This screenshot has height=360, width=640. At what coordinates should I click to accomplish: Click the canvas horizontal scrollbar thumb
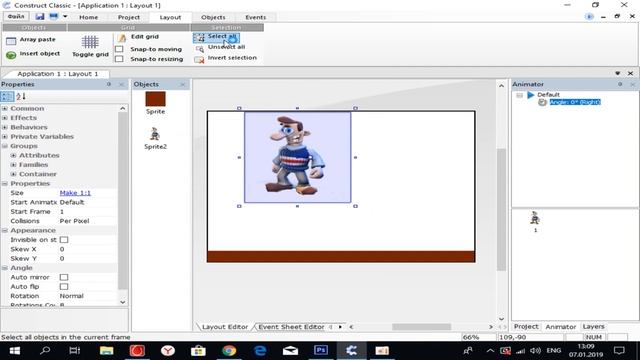tap(421, 327)
